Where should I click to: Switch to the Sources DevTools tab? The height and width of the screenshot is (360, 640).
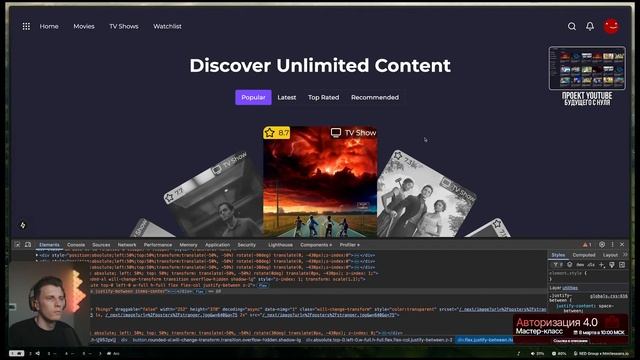point(101,245)
